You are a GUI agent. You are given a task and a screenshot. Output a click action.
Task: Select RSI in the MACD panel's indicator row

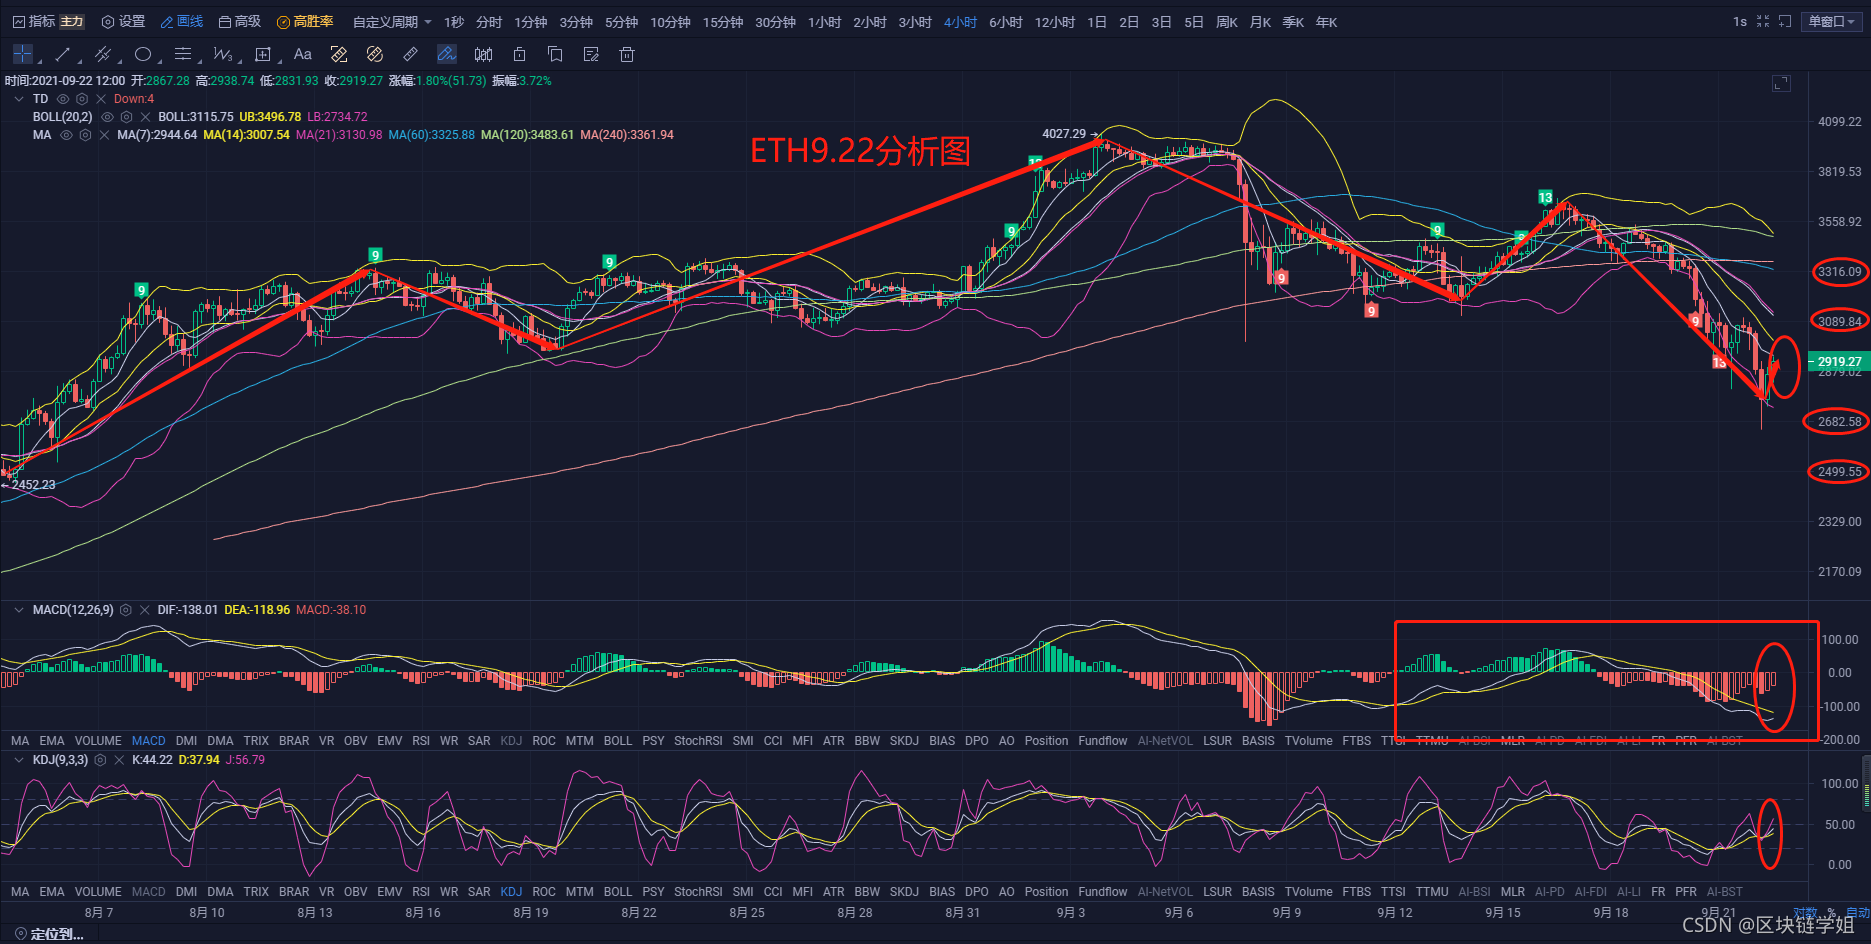point(421,741)
